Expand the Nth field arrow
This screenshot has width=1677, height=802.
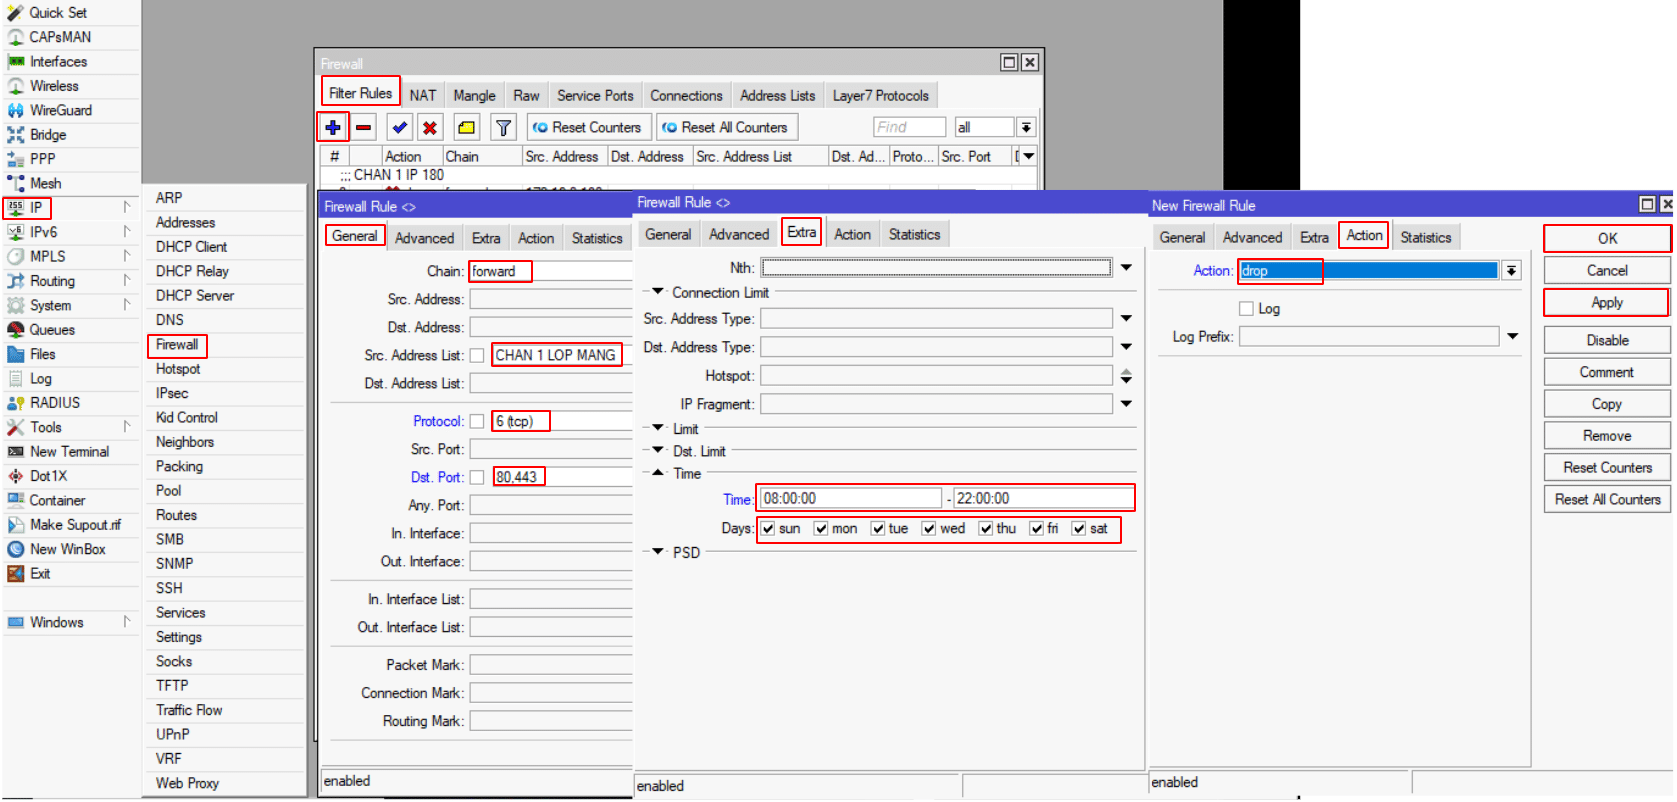(x=1126, y=267)
